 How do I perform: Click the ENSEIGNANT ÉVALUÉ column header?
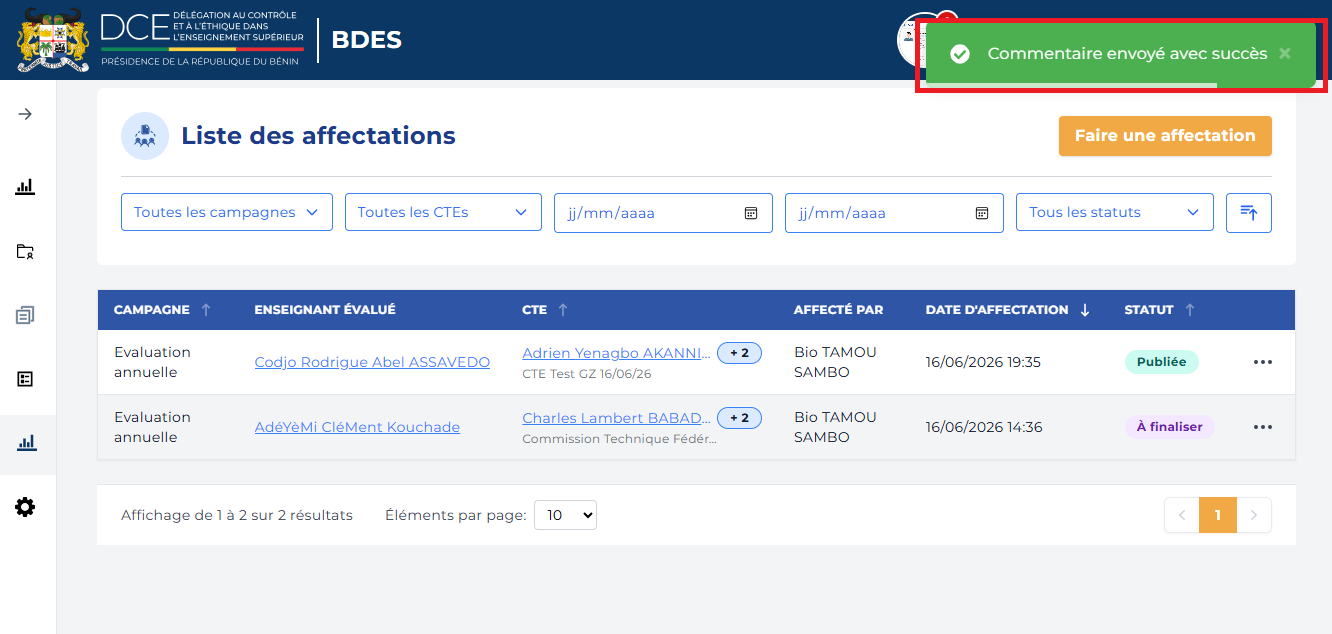pos(325,310)
